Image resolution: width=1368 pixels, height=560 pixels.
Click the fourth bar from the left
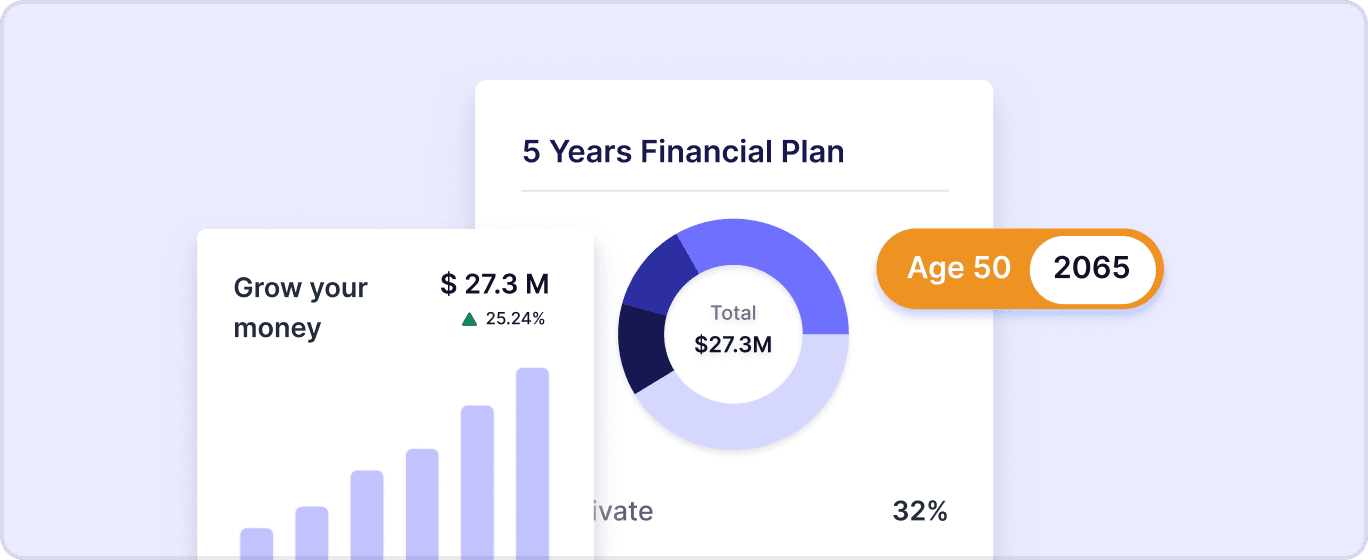[x=422, y=503]
